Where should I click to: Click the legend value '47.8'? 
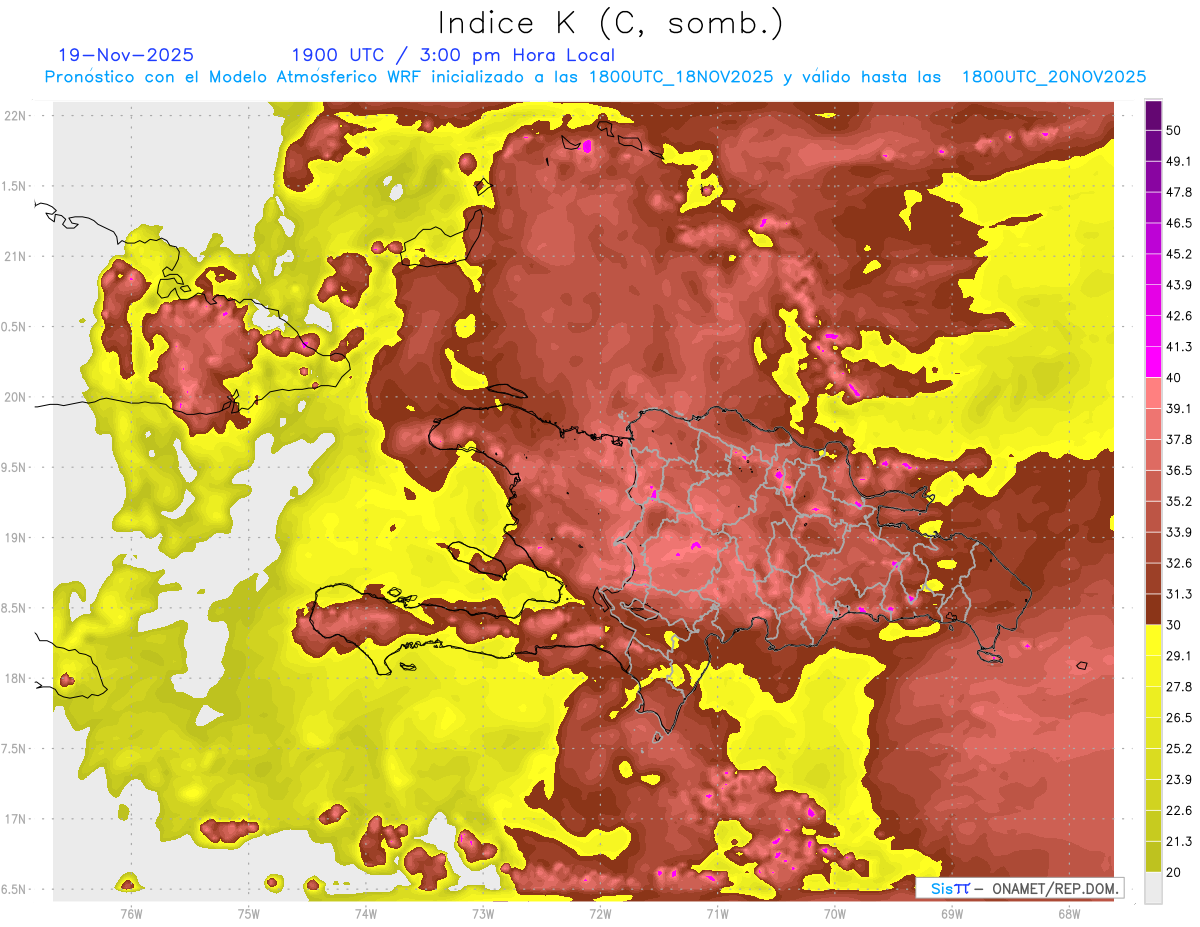click(x=1178, y=193)
